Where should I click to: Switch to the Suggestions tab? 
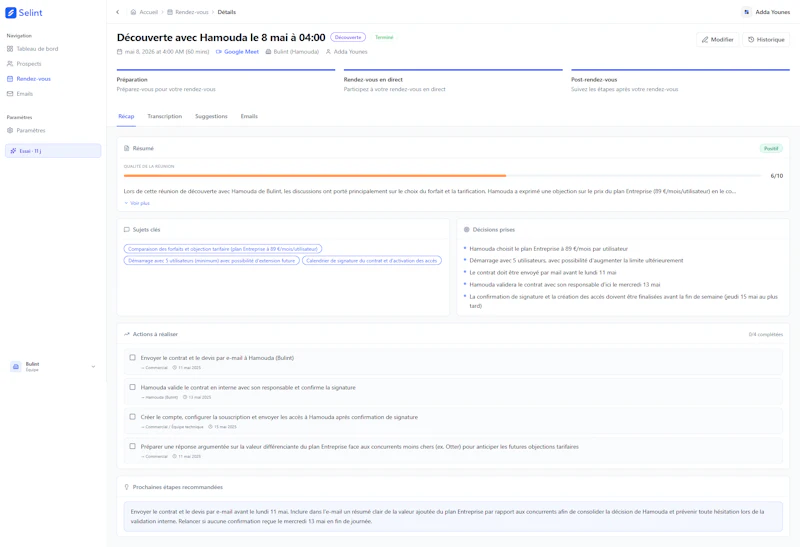(211, 116)
